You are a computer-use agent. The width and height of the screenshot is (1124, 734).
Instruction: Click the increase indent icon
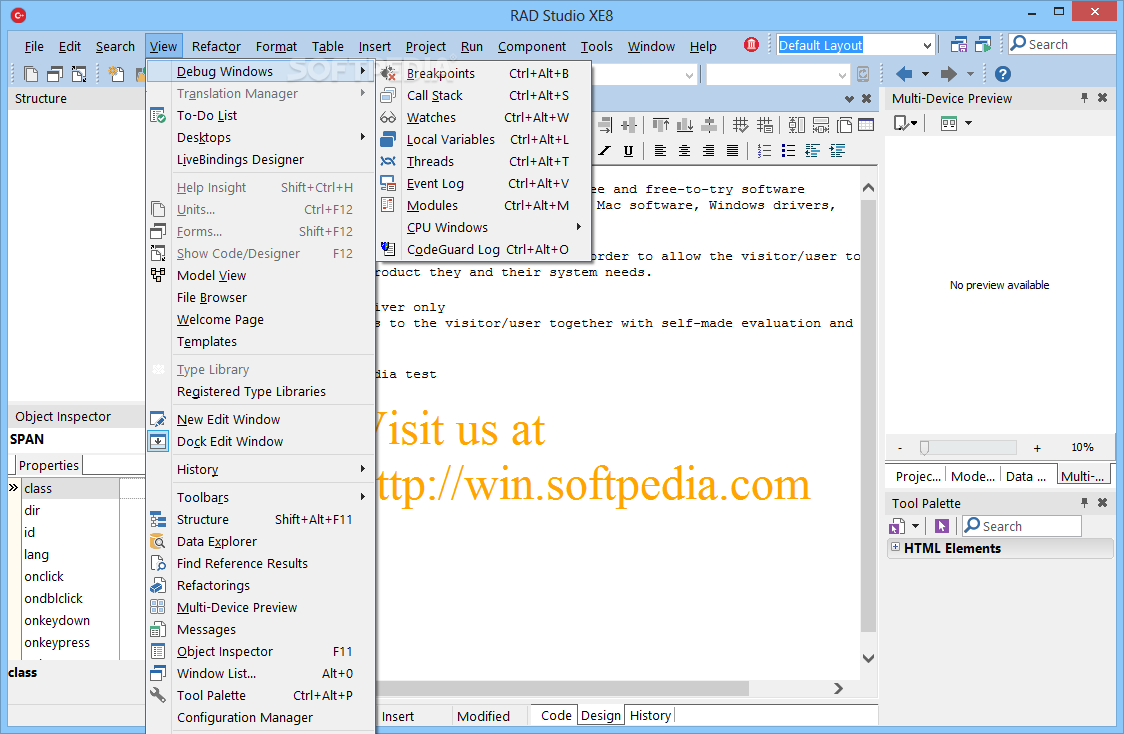coord(837,151)
